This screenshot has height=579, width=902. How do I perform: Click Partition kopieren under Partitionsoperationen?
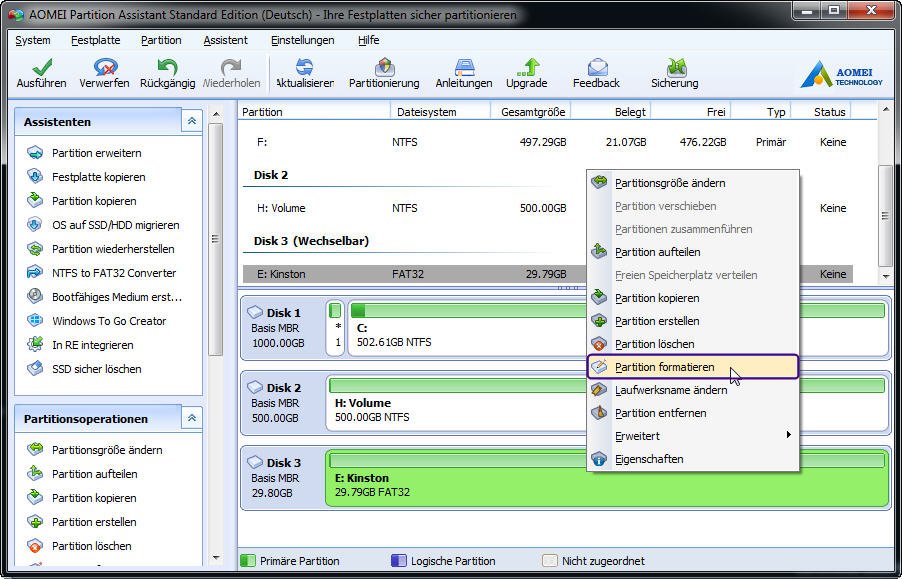click(94, 498)
